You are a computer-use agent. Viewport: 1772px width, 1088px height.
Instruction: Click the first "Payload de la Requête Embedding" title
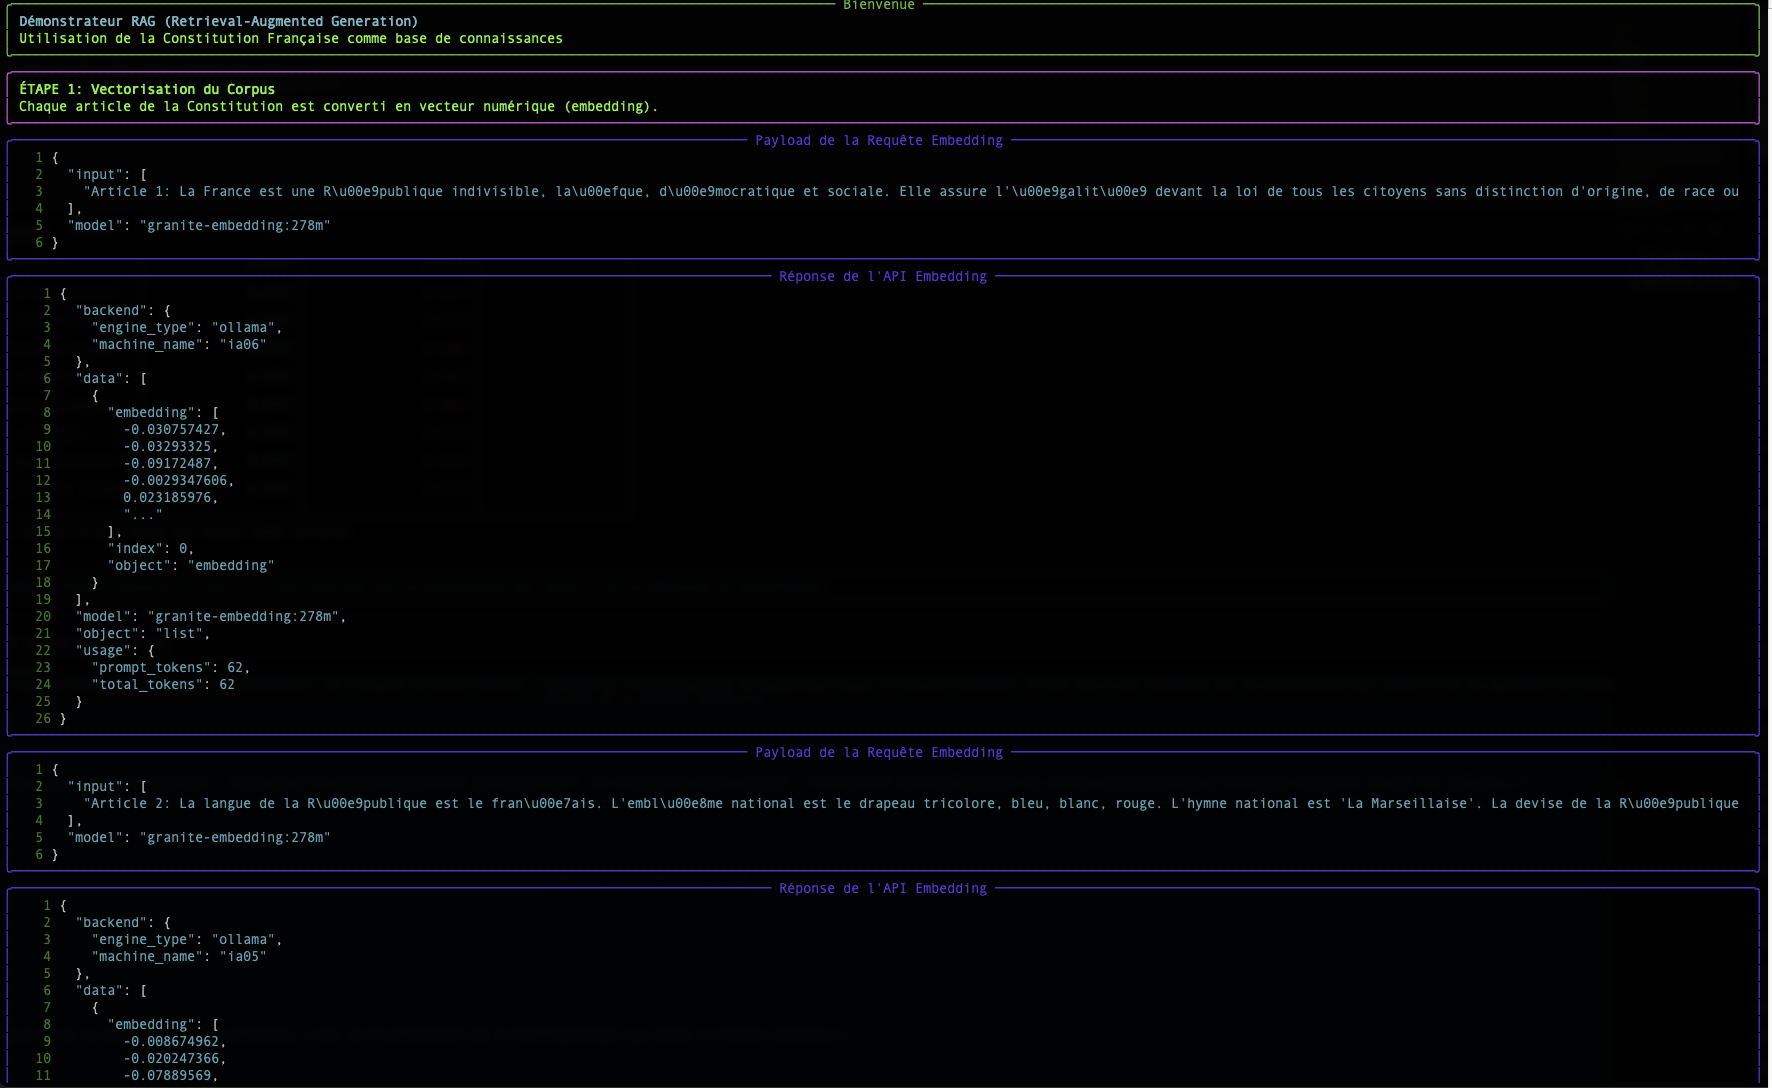(x=878, y=141)
